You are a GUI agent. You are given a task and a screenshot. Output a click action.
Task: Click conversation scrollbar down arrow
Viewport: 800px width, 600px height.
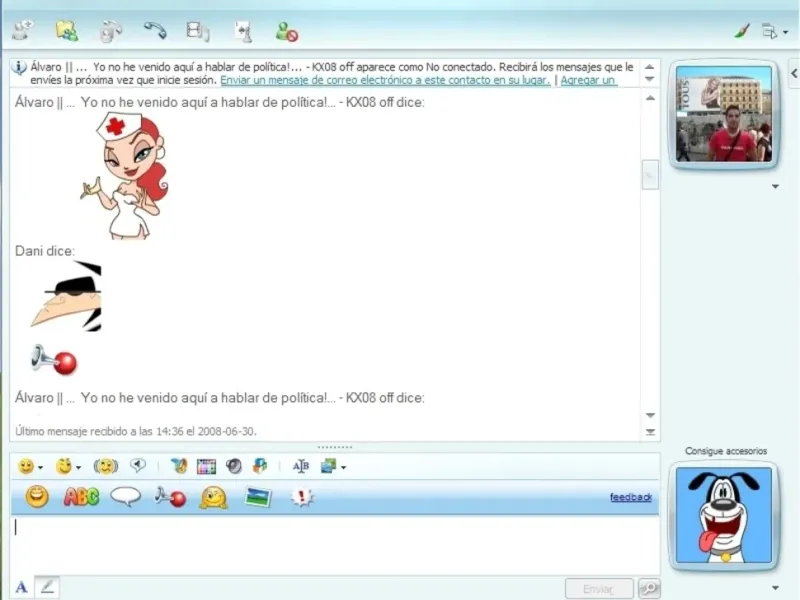(650, 415)
